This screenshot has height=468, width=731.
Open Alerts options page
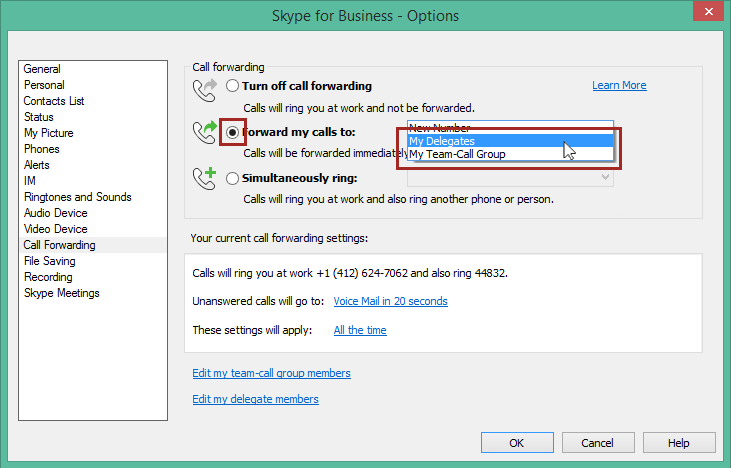tap(92, 165)
